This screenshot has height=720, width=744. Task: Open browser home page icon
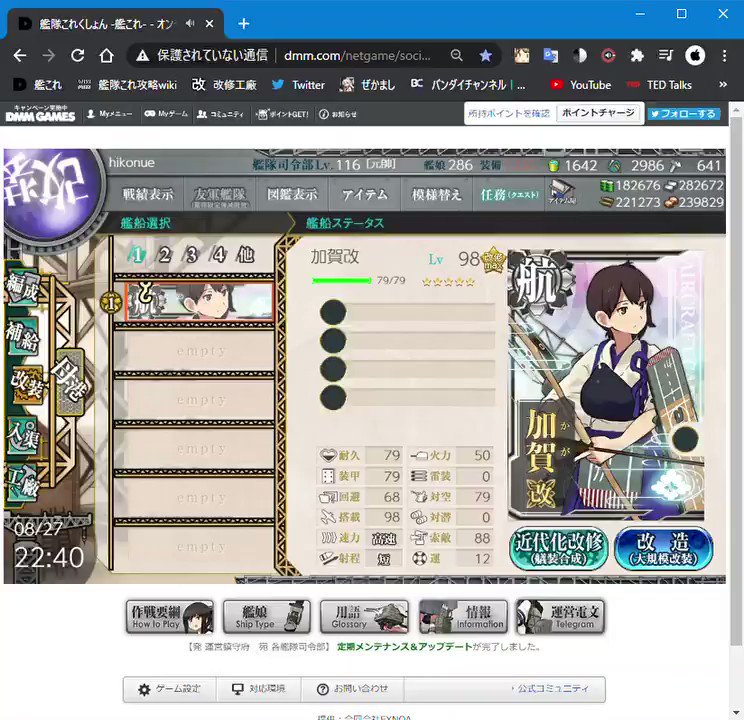[x=106, y=56]
